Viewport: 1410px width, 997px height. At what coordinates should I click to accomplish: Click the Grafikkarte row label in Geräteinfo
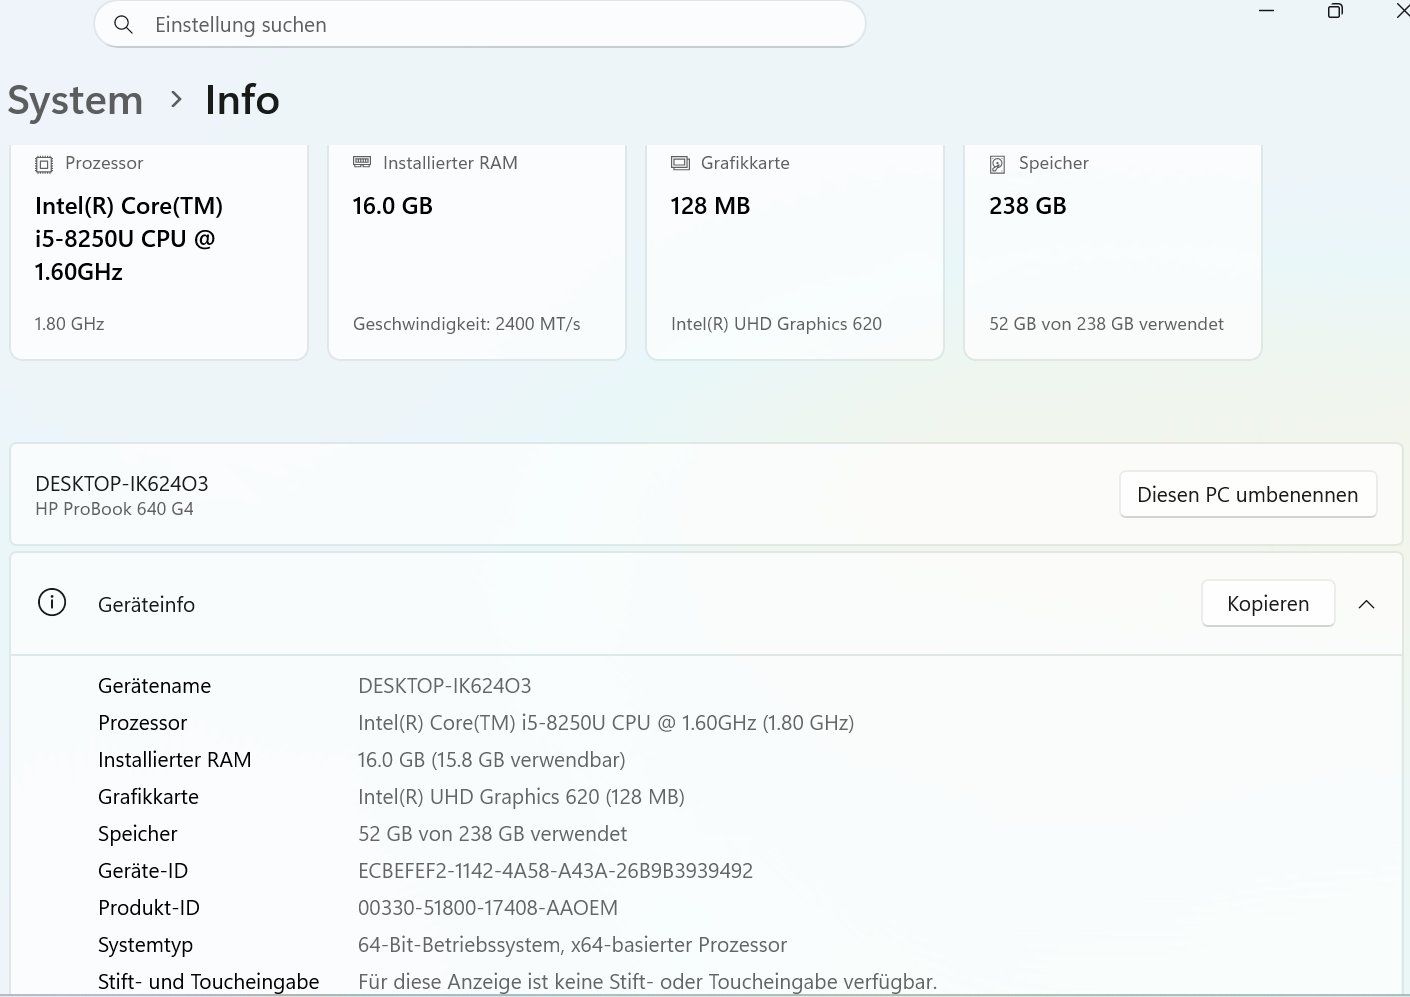(148, 797)
